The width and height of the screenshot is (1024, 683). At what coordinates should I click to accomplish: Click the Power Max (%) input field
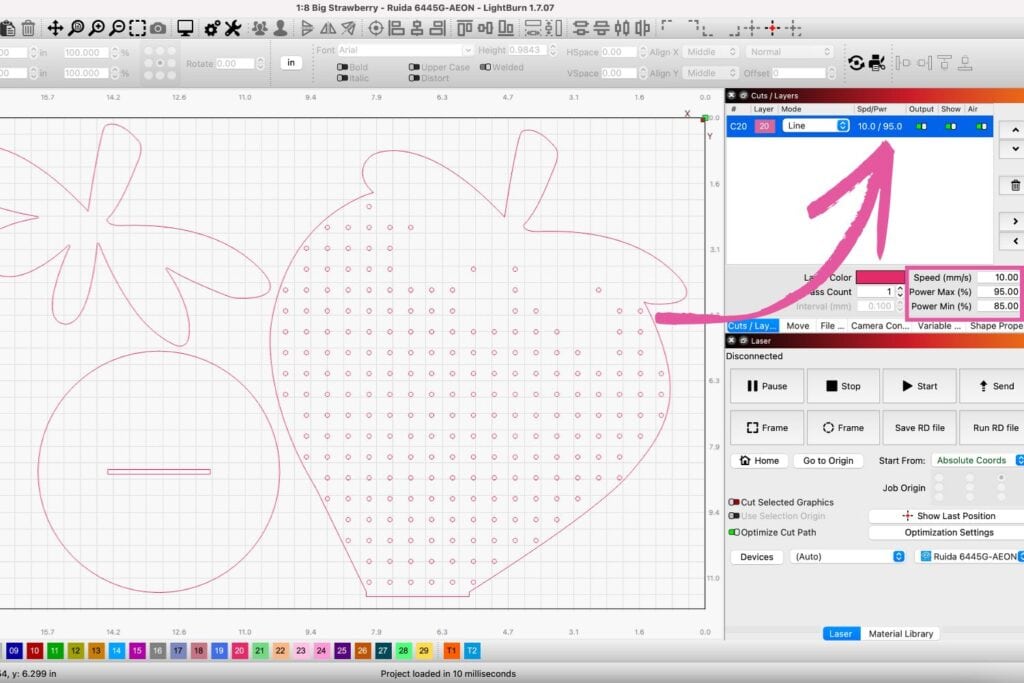[998, 292]
